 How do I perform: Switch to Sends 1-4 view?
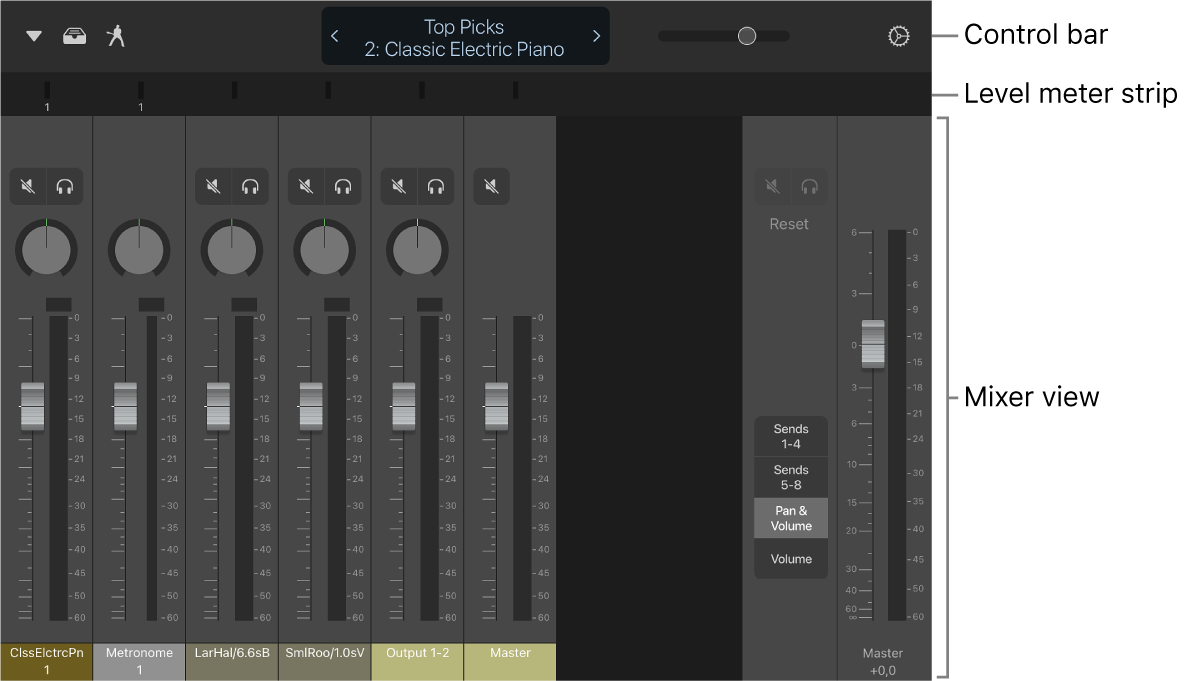point(791,436)
